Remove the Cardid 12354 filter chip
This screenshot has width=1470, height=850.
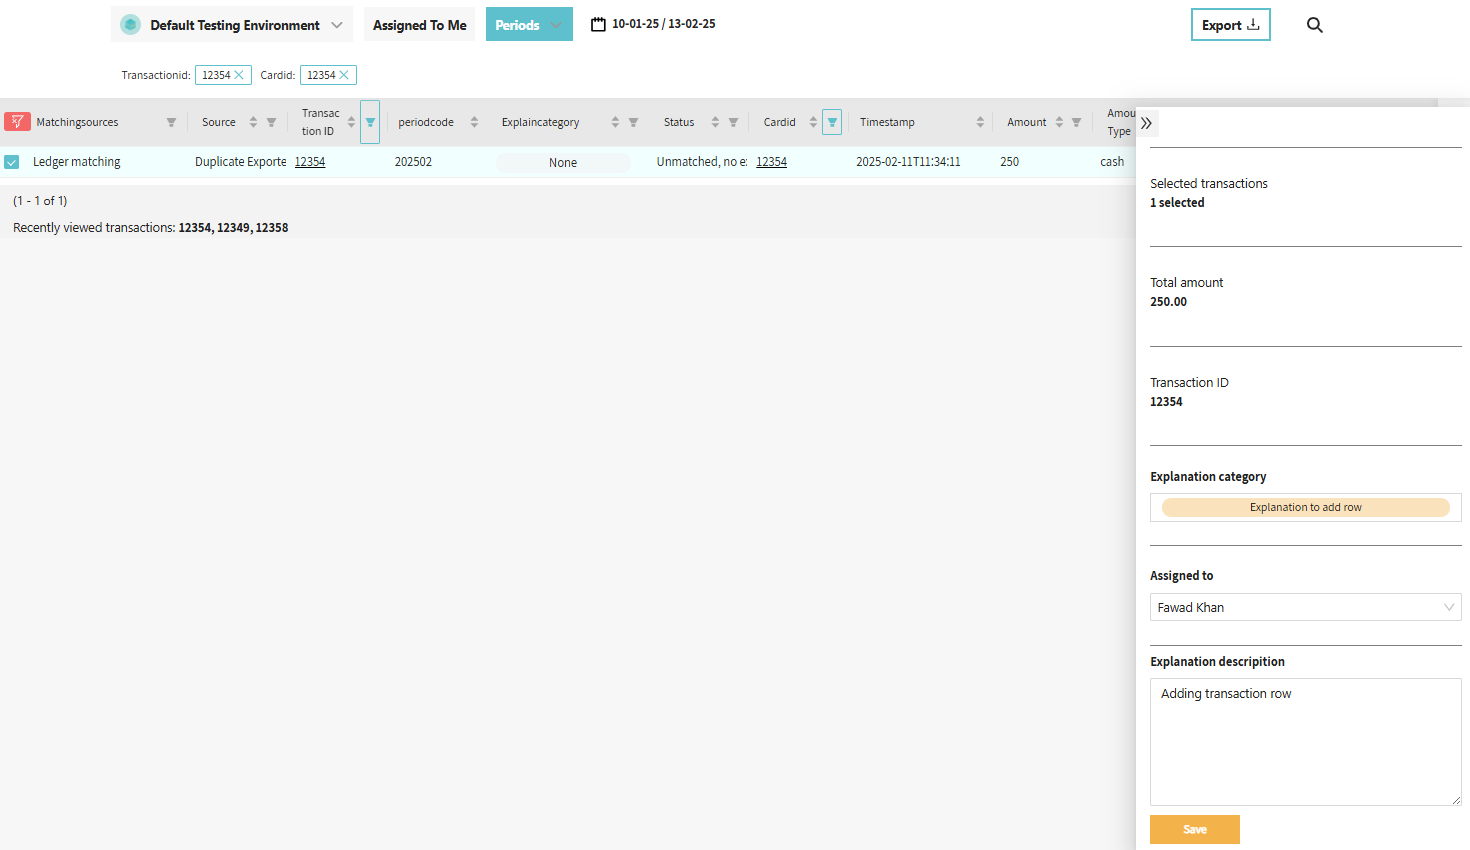tap(344, 75)
